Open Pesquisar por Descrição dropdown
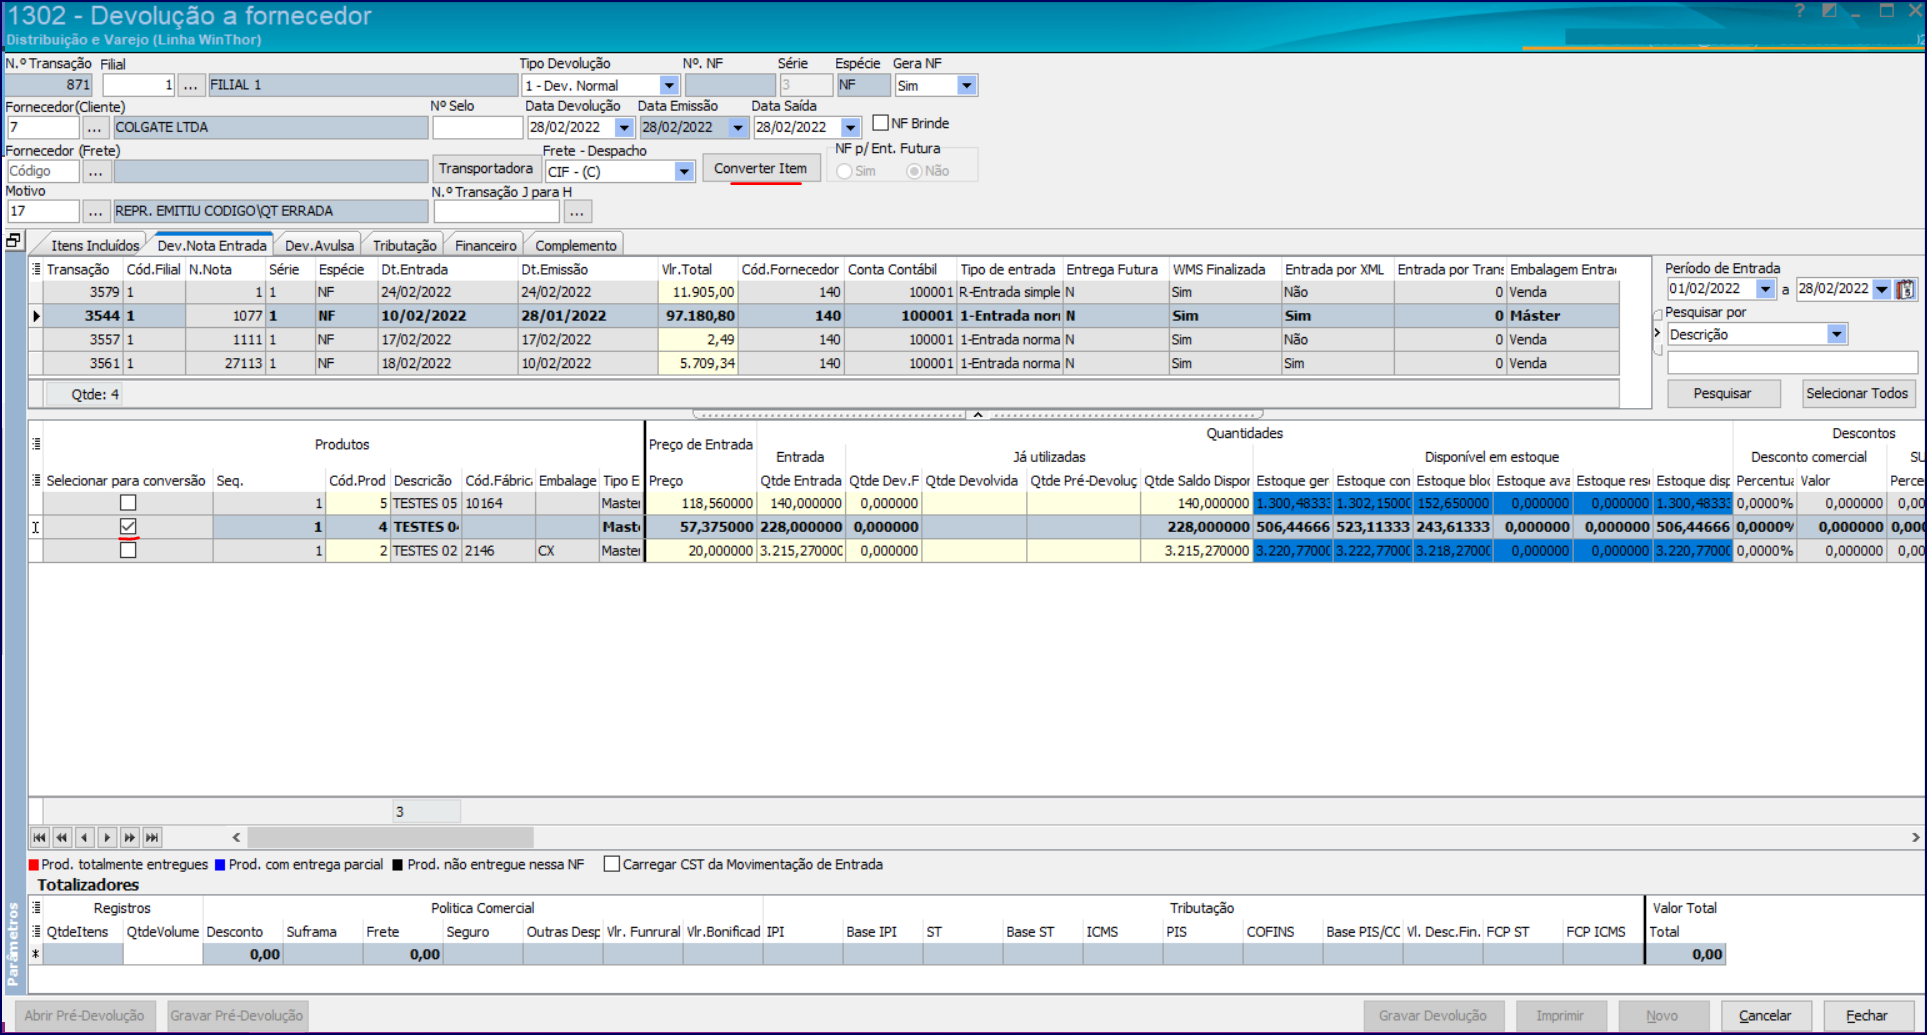The image size is (1927, 1035). (1837, 334)
